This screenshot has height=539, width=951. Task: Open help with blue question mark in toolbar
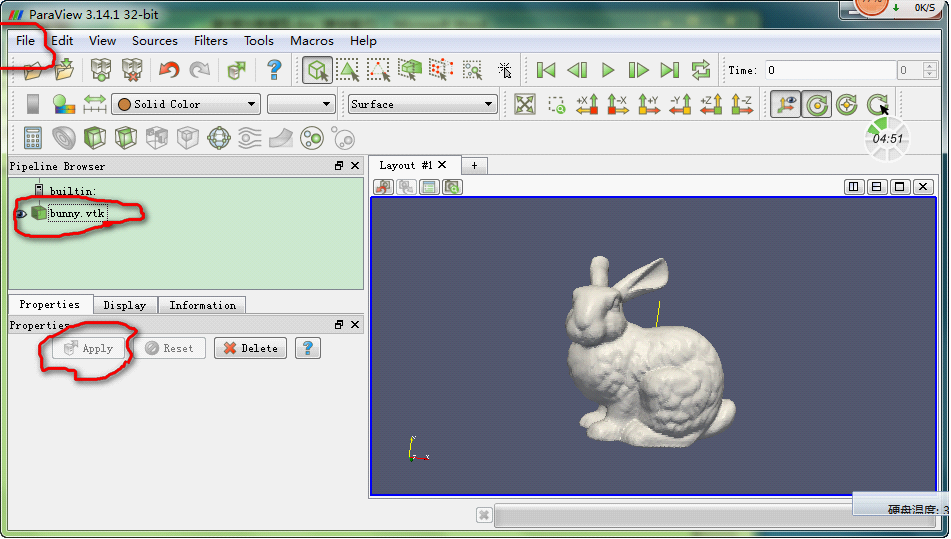click(x=274, y=70)
